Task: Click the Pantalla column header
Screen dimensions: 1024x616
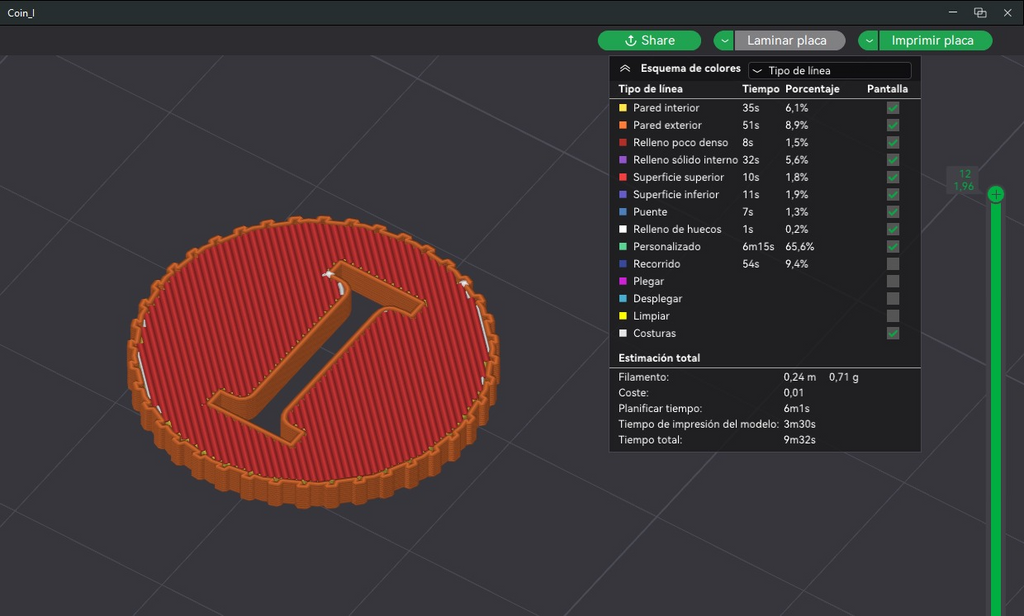Action: 887,89
